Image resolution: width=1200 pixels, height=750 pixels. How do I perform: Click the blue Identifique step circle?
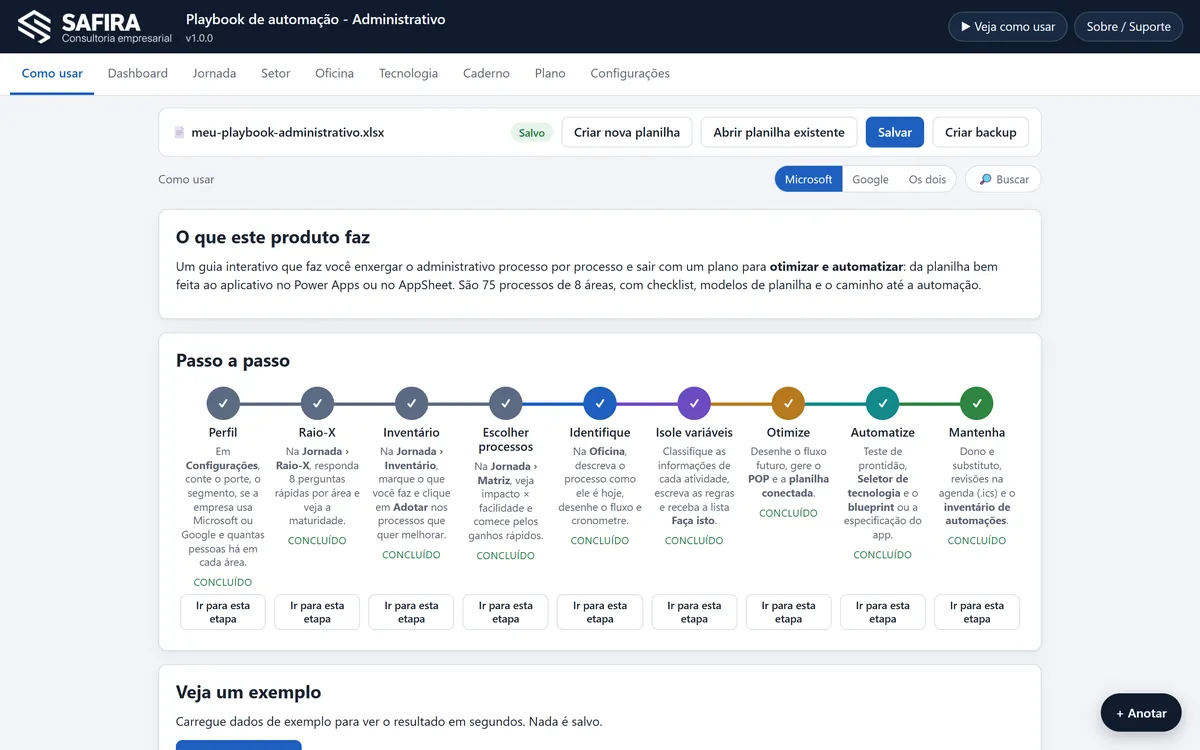click(600, 403)
